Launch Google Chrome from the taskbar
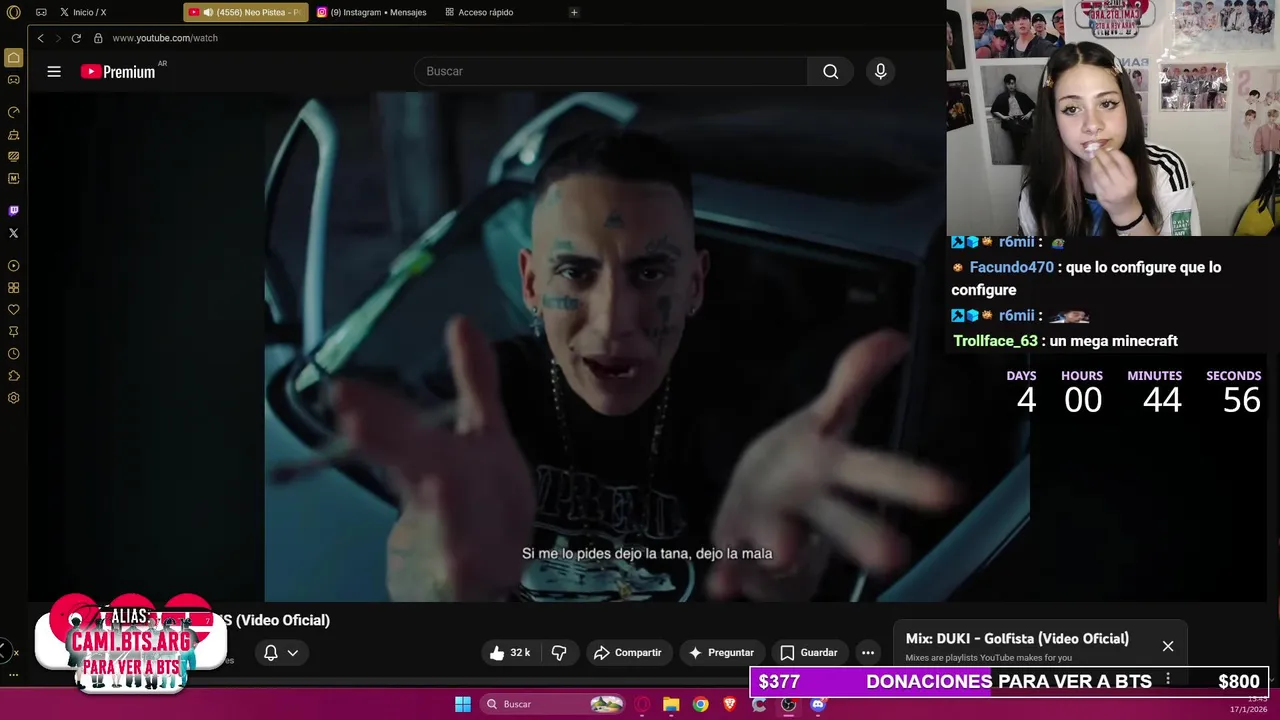This screenshot has width=1280, height=720. pos(701,704)
